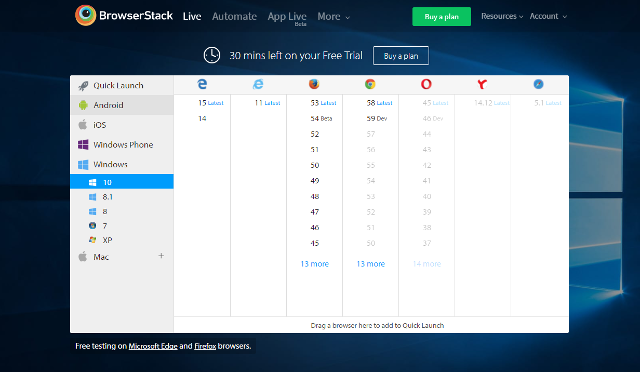The width and height of the screenshot is (640, 372).
Task: Expand the Mac section with plus
Action: [x=161, y=256]
